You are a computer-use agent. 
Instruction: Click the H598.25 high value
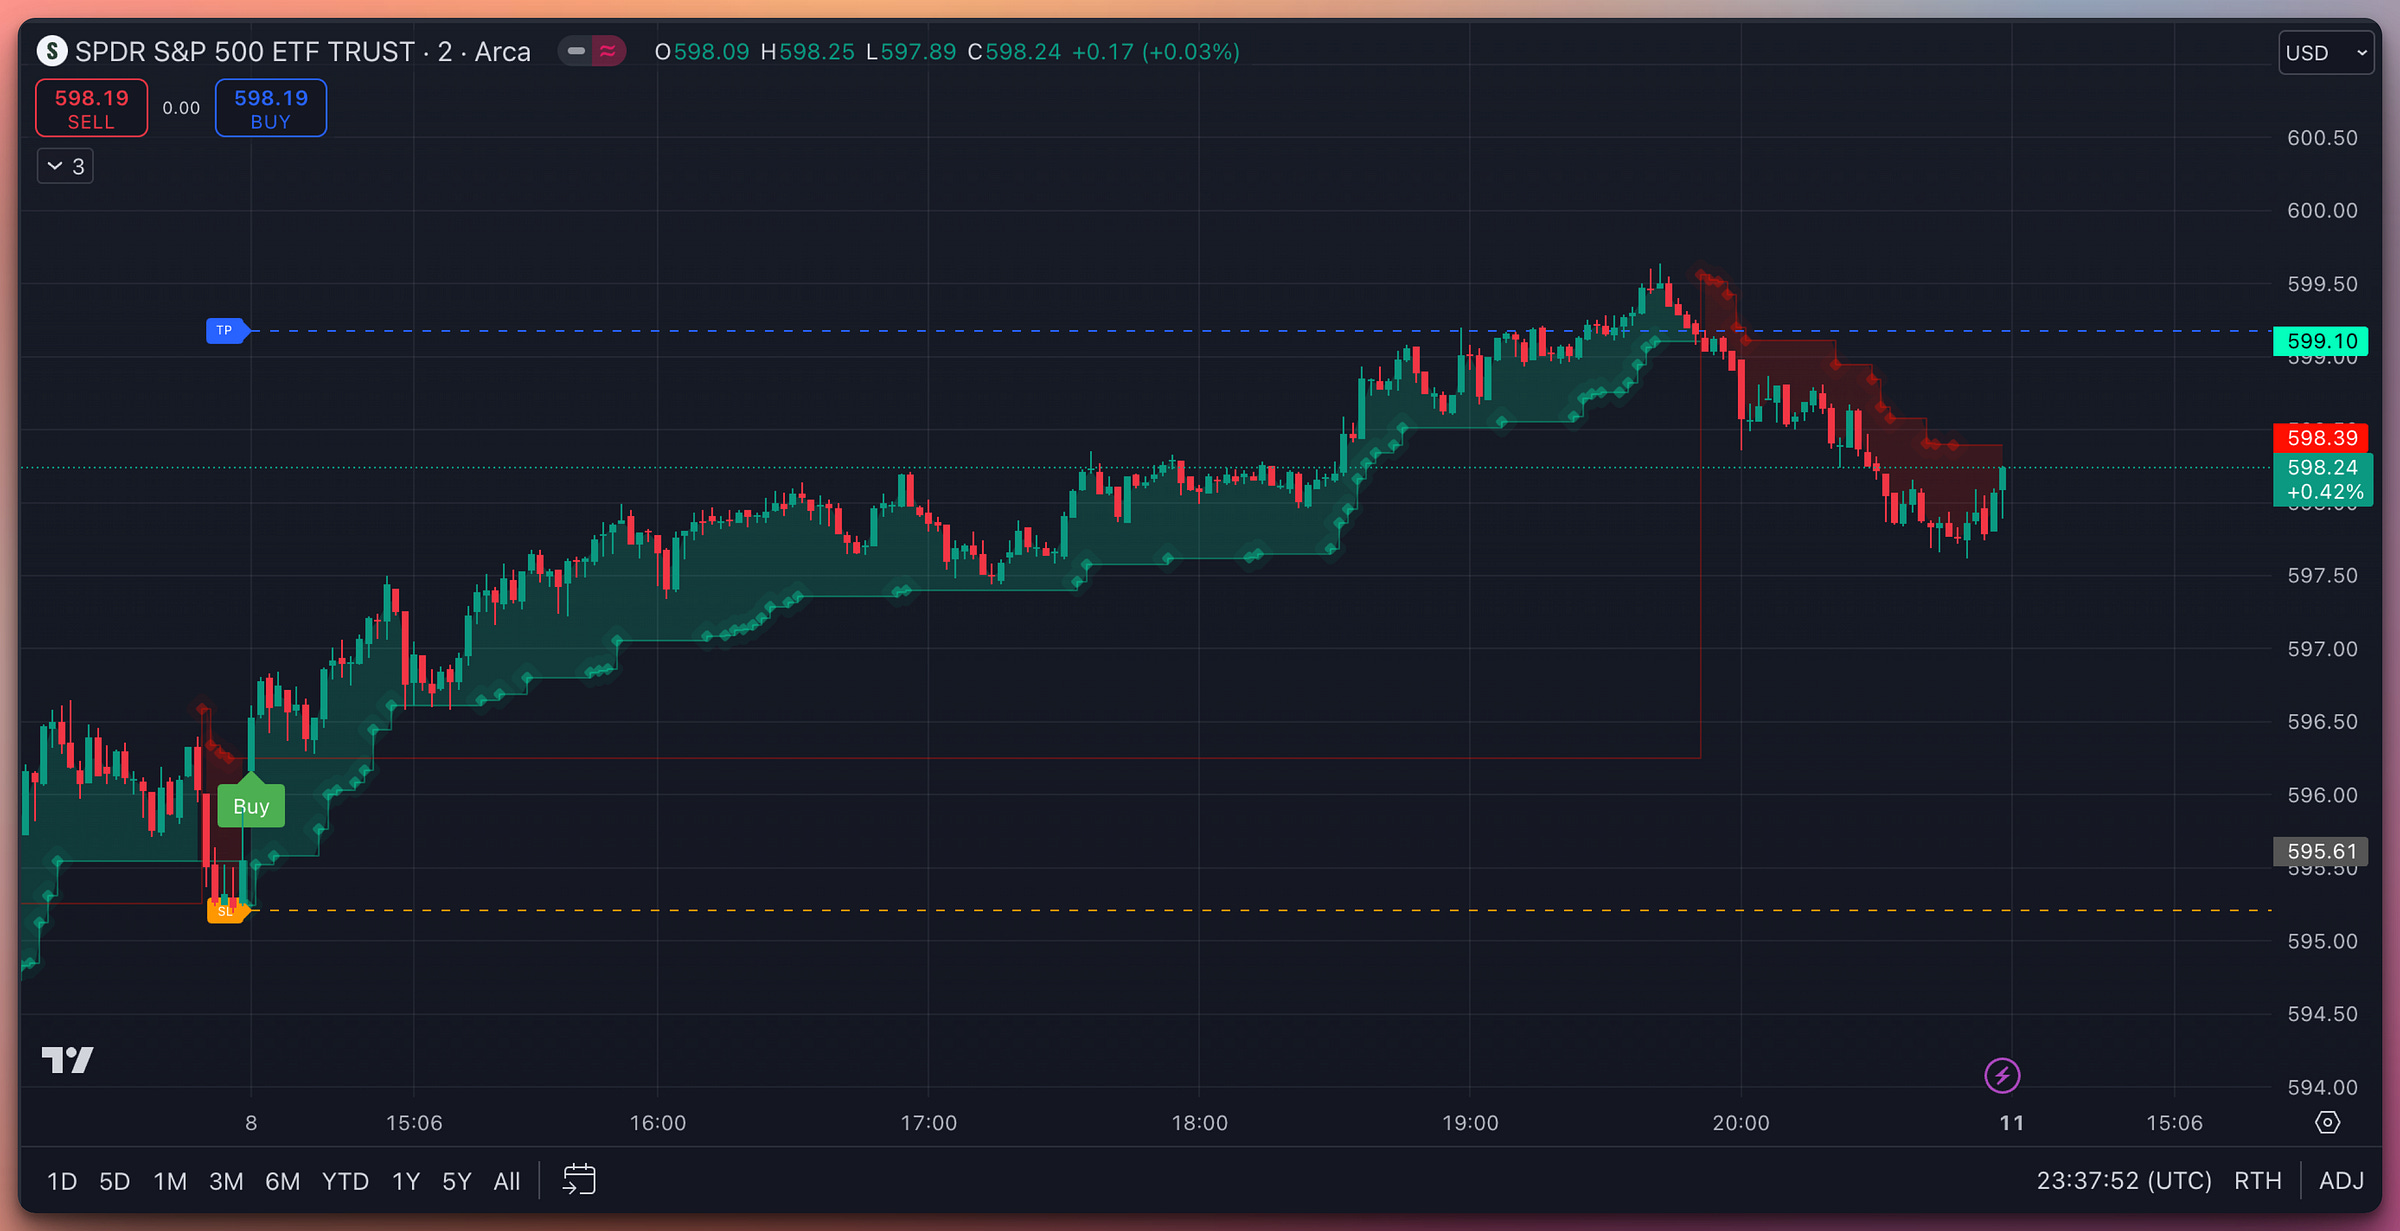coord(808,52)
